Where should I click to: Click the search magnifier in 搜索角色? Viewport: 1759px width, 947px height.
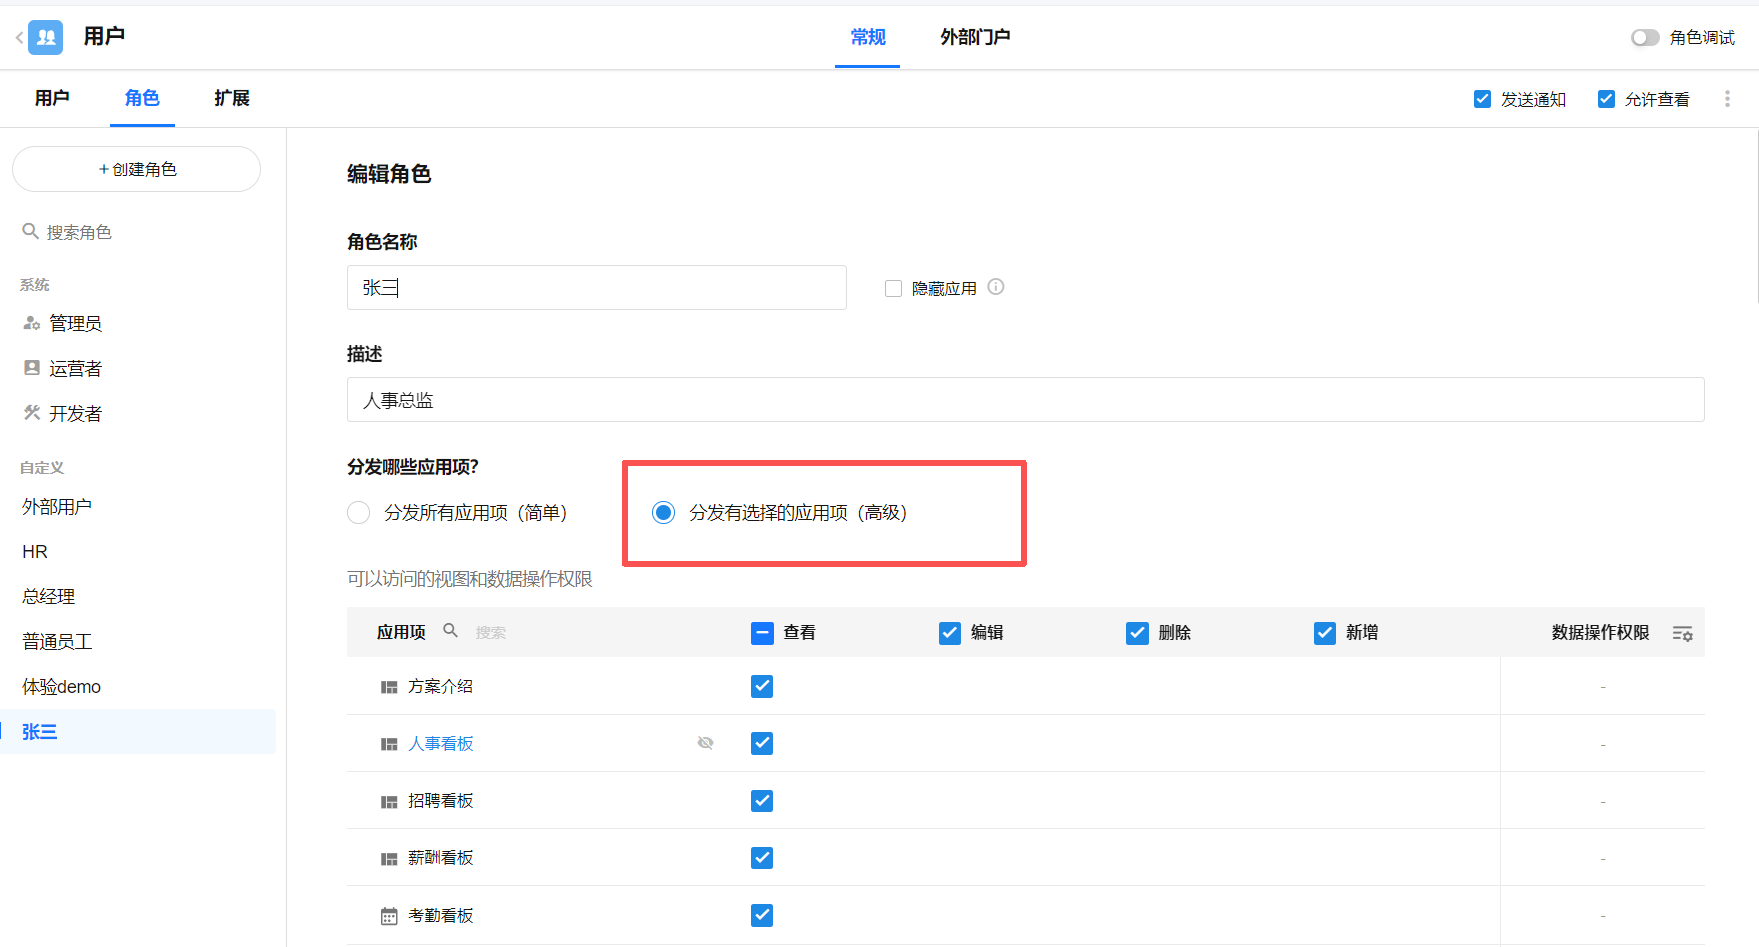30,232
